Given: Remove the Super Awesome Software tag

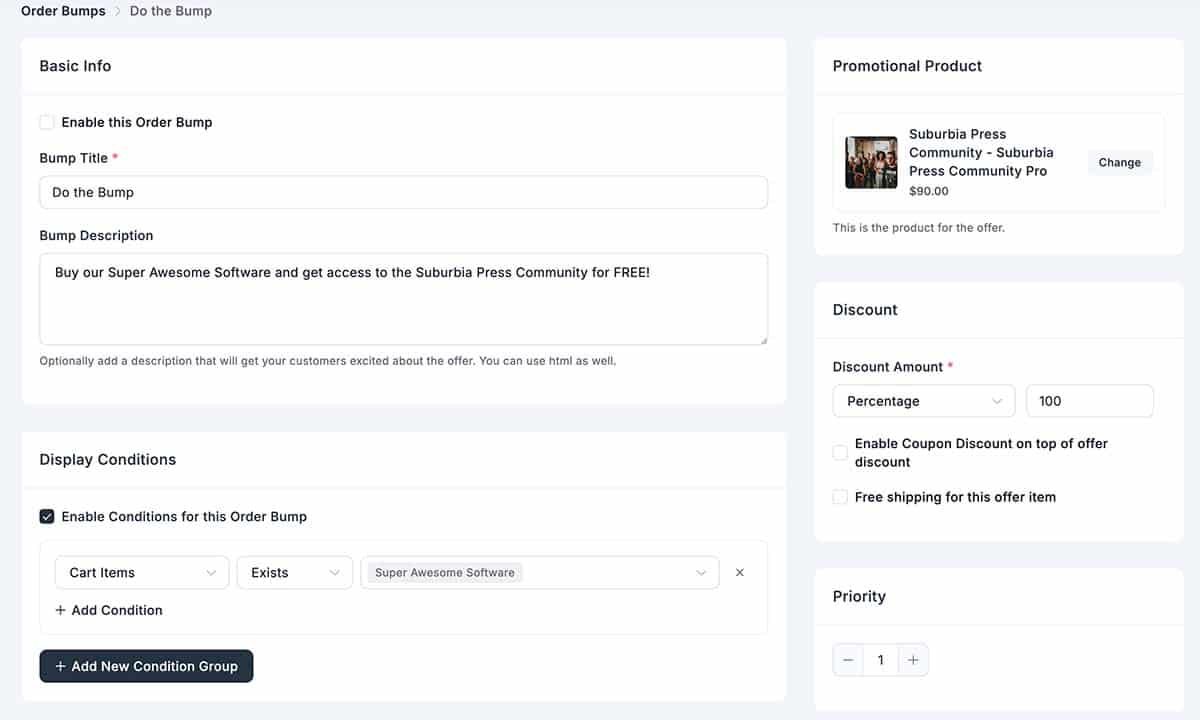Looking at the screenshot, I should pyautogui.click(x=445, y=573).
